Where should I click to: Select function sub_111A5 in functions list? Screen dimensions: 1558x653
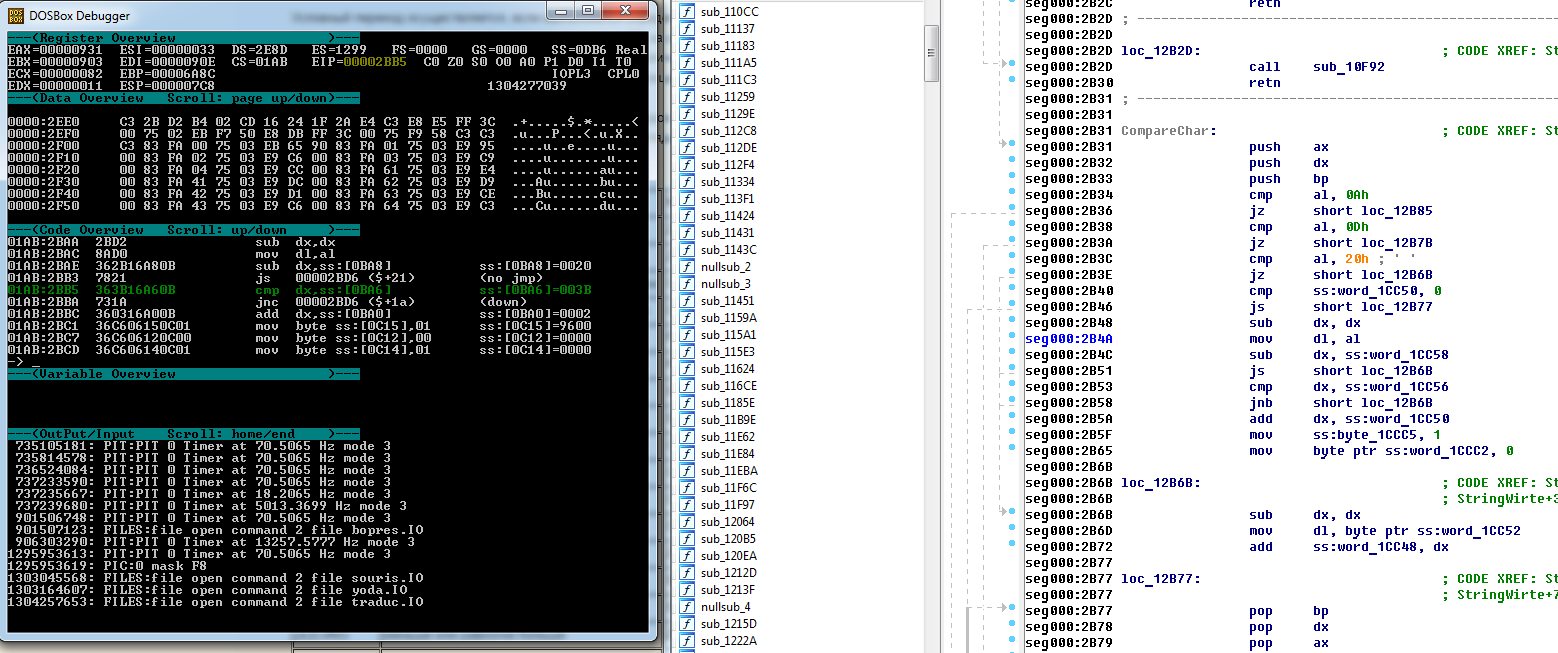click(x=728, y=62)
